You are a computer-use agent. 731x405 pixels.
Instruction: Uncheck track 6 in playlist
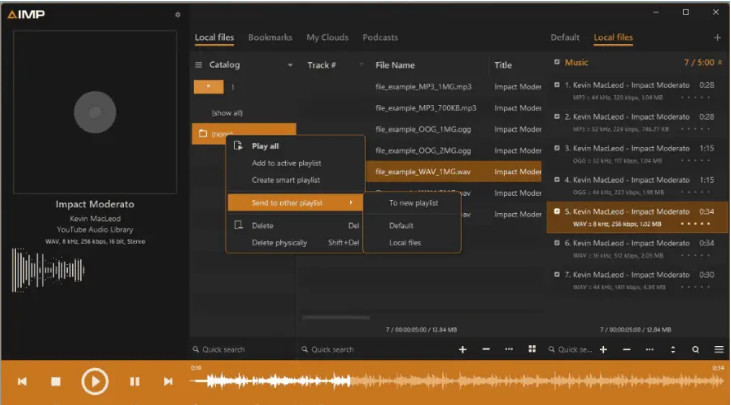coord(557,243)
